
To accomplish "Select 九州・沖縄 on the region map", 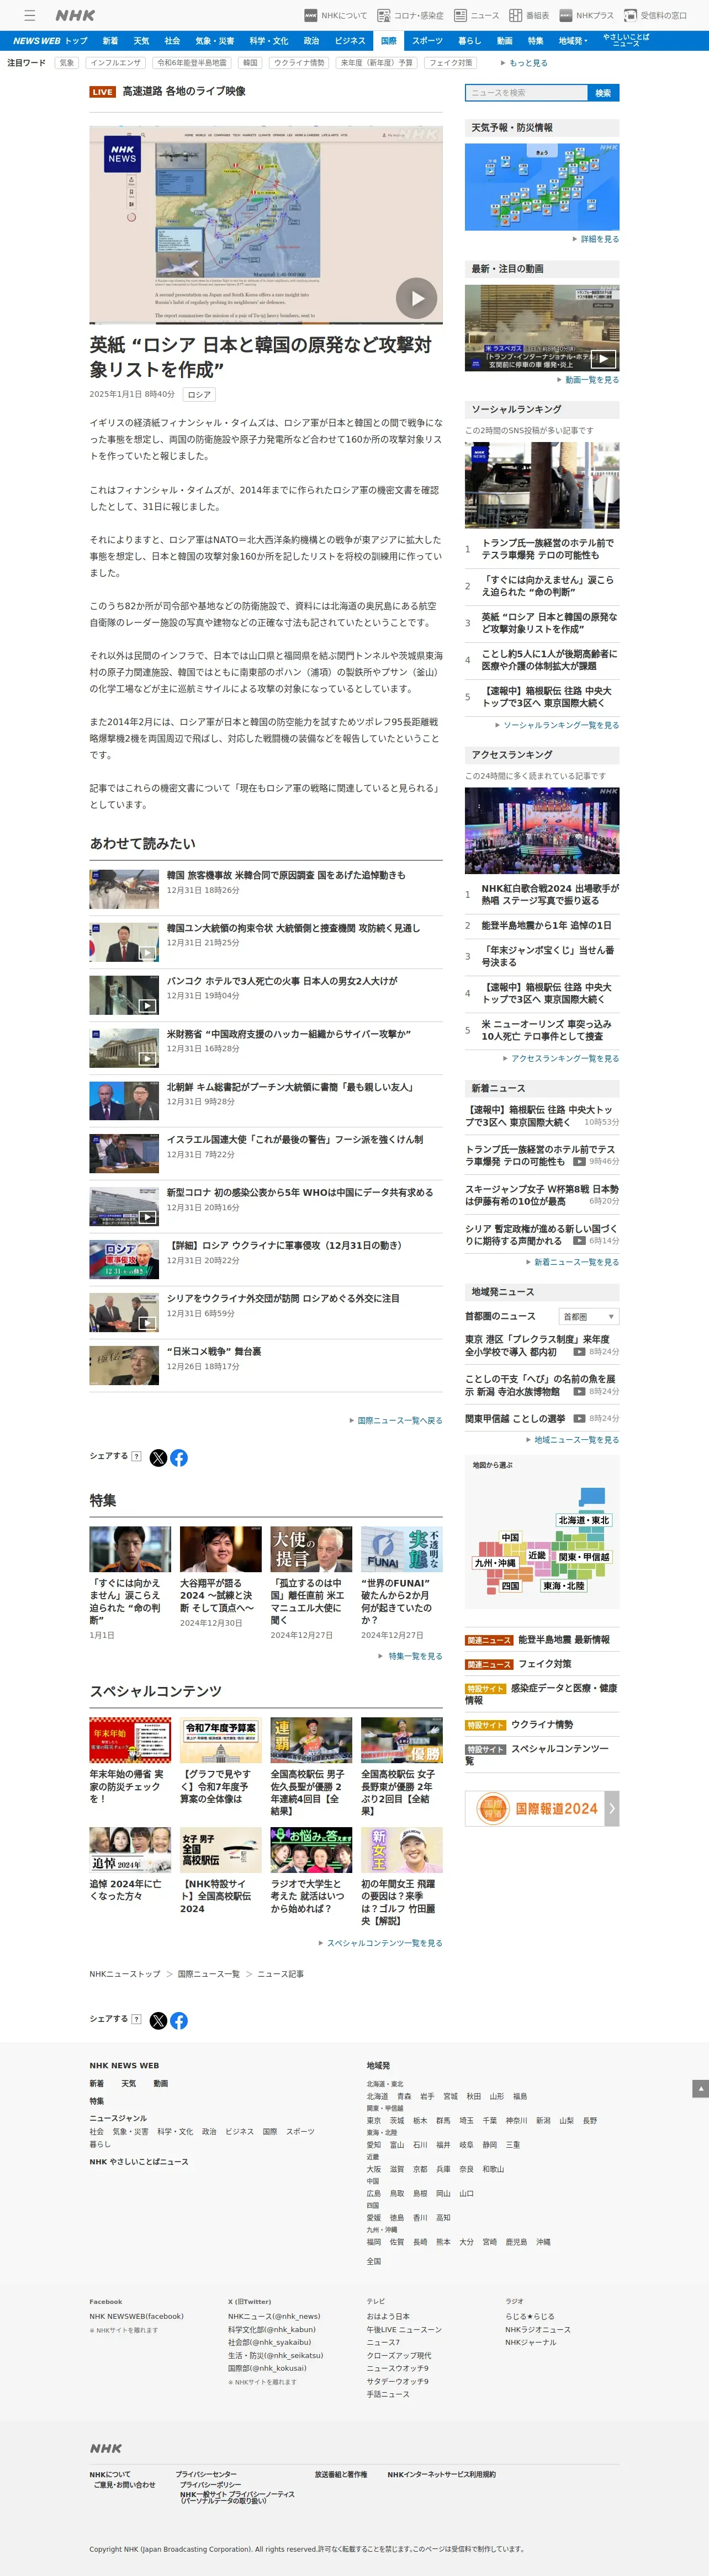I will click(x=495, y=1563).
